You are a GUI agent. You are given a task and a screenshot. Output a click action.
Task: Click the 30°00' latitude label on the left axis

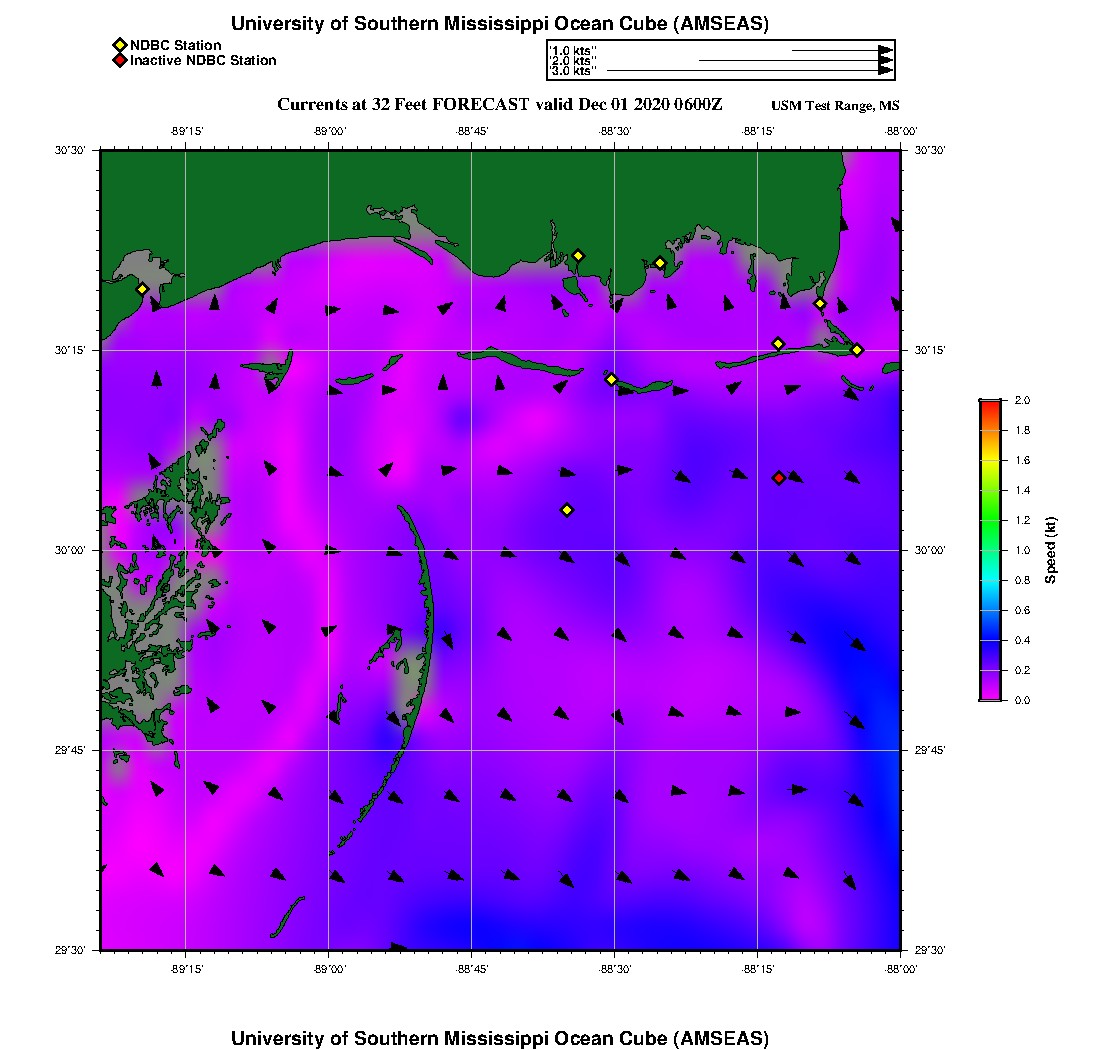[x=73, y=550]
